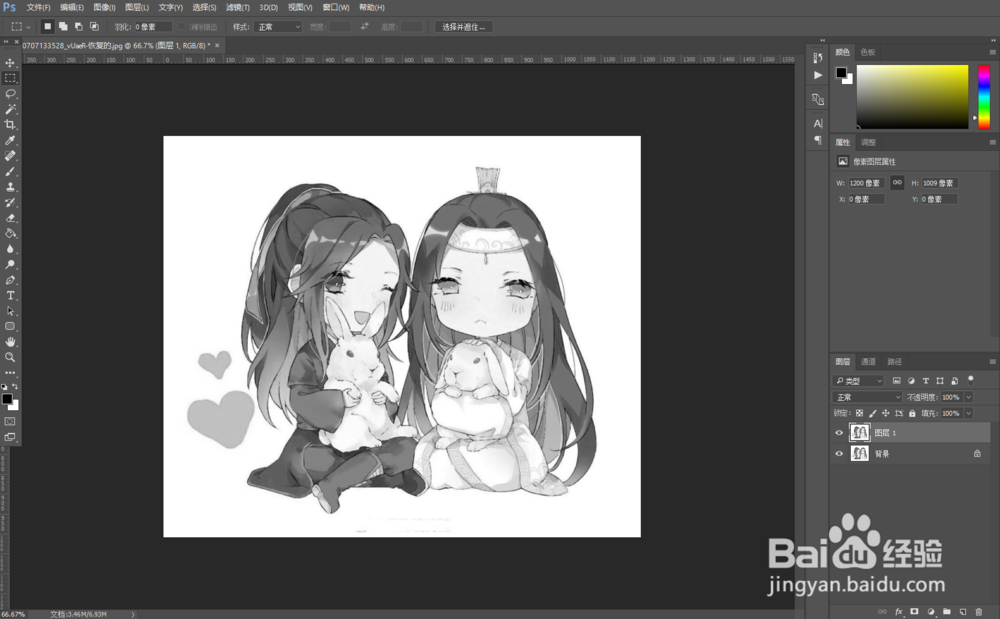Open the Layers panel flyout menu

point(992,361)
